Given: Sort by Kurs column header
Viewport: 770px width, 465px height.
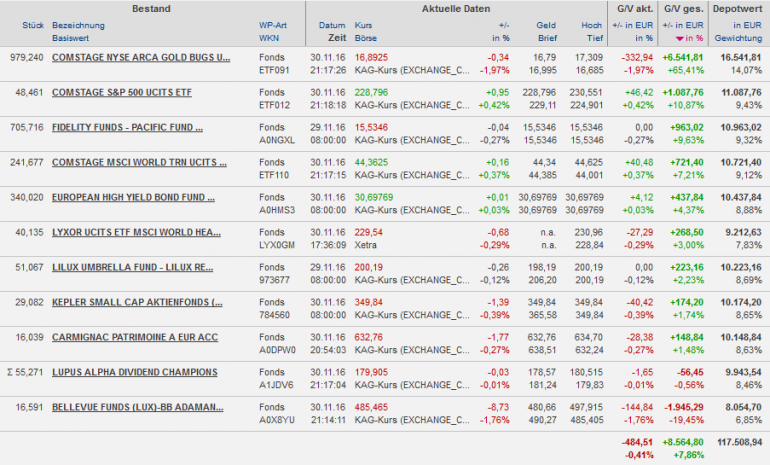Looking at the screenshot, I should (x=363, y=25).
